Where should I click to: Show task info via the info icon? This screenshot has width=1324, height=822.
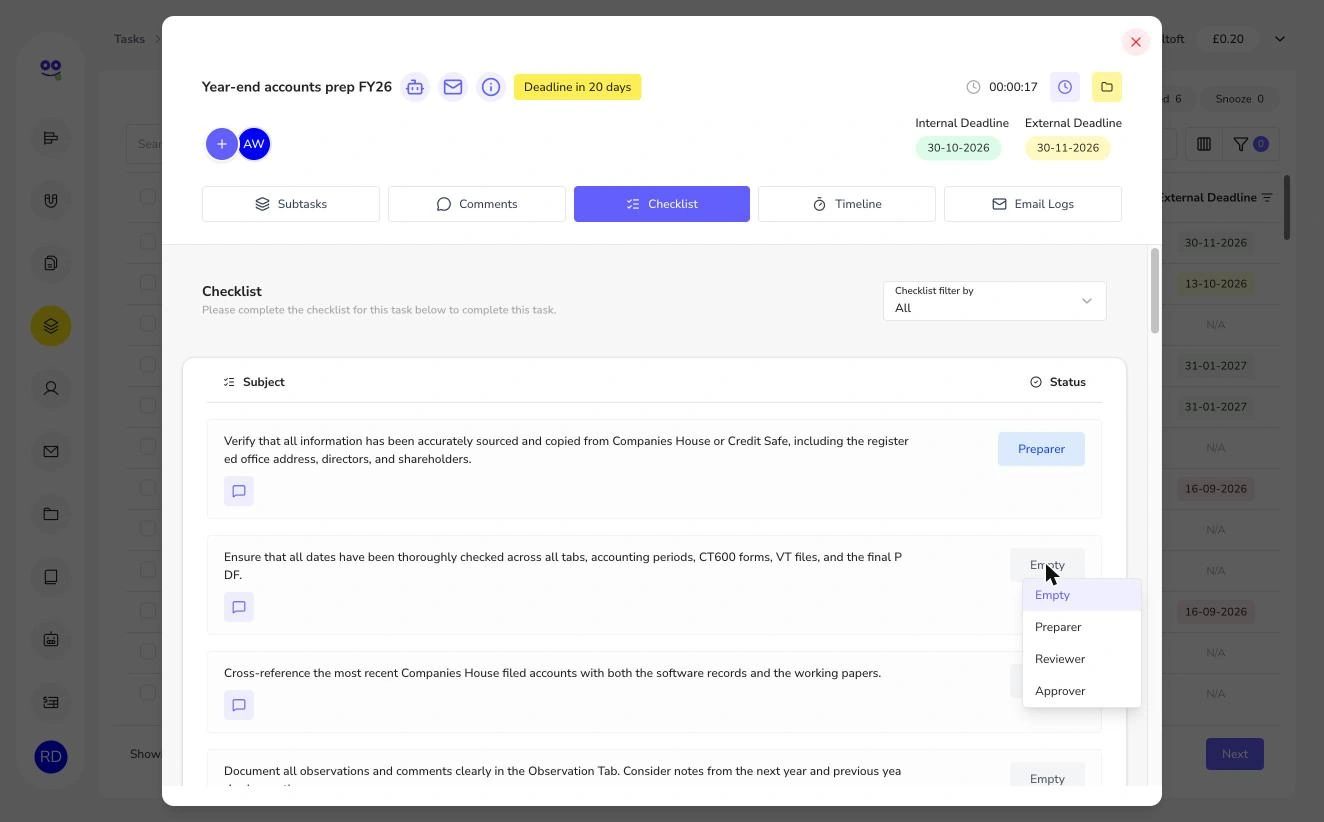click(491, 87)
